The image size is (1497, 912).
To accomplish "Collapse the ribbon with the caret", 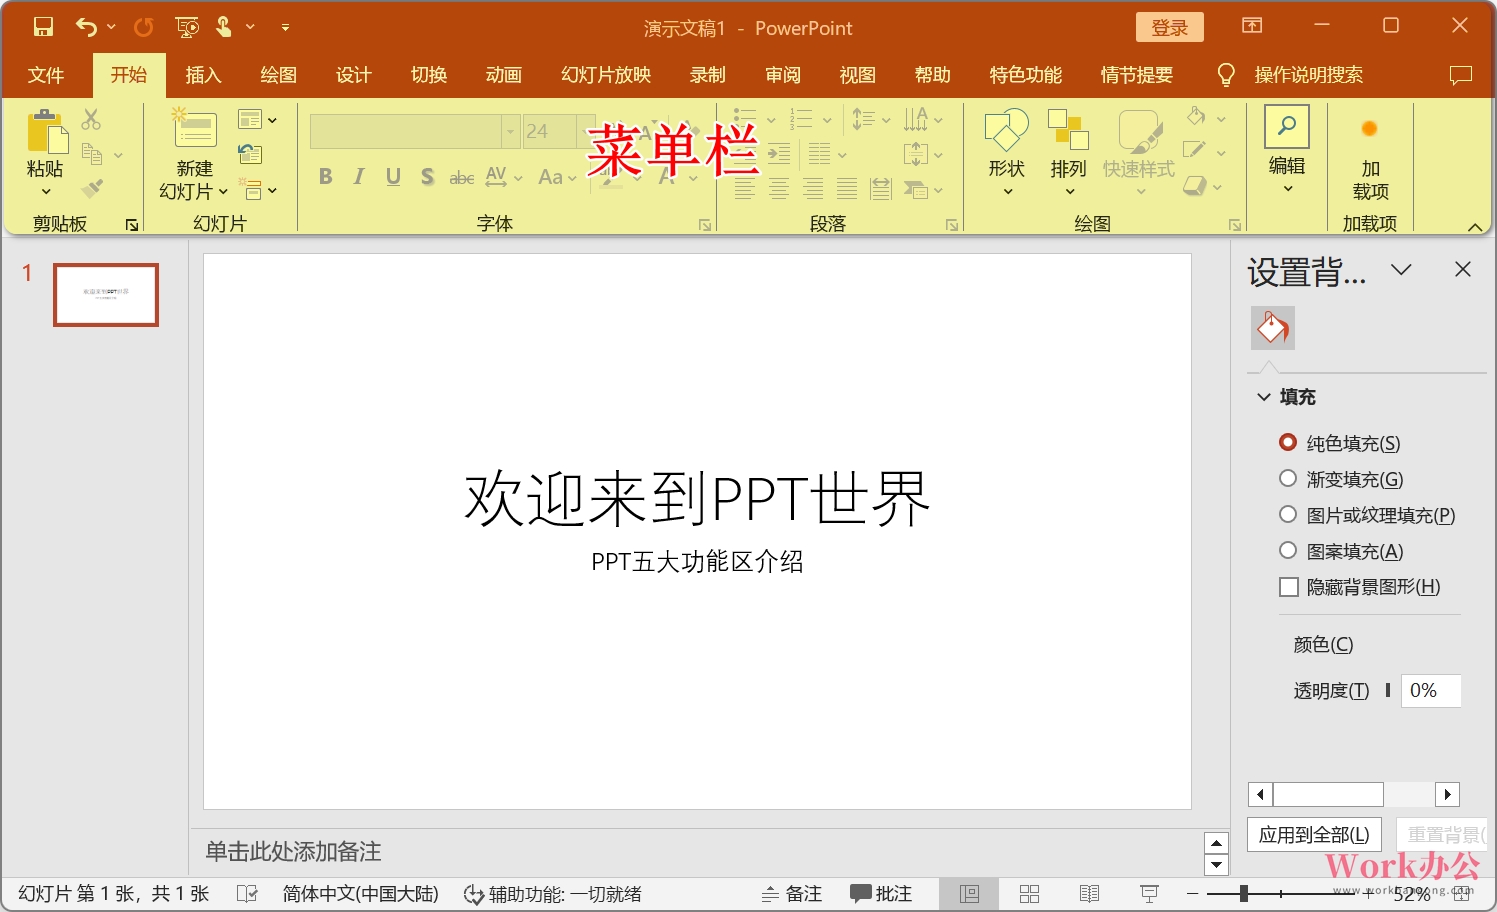I will tap(1475, 227).
